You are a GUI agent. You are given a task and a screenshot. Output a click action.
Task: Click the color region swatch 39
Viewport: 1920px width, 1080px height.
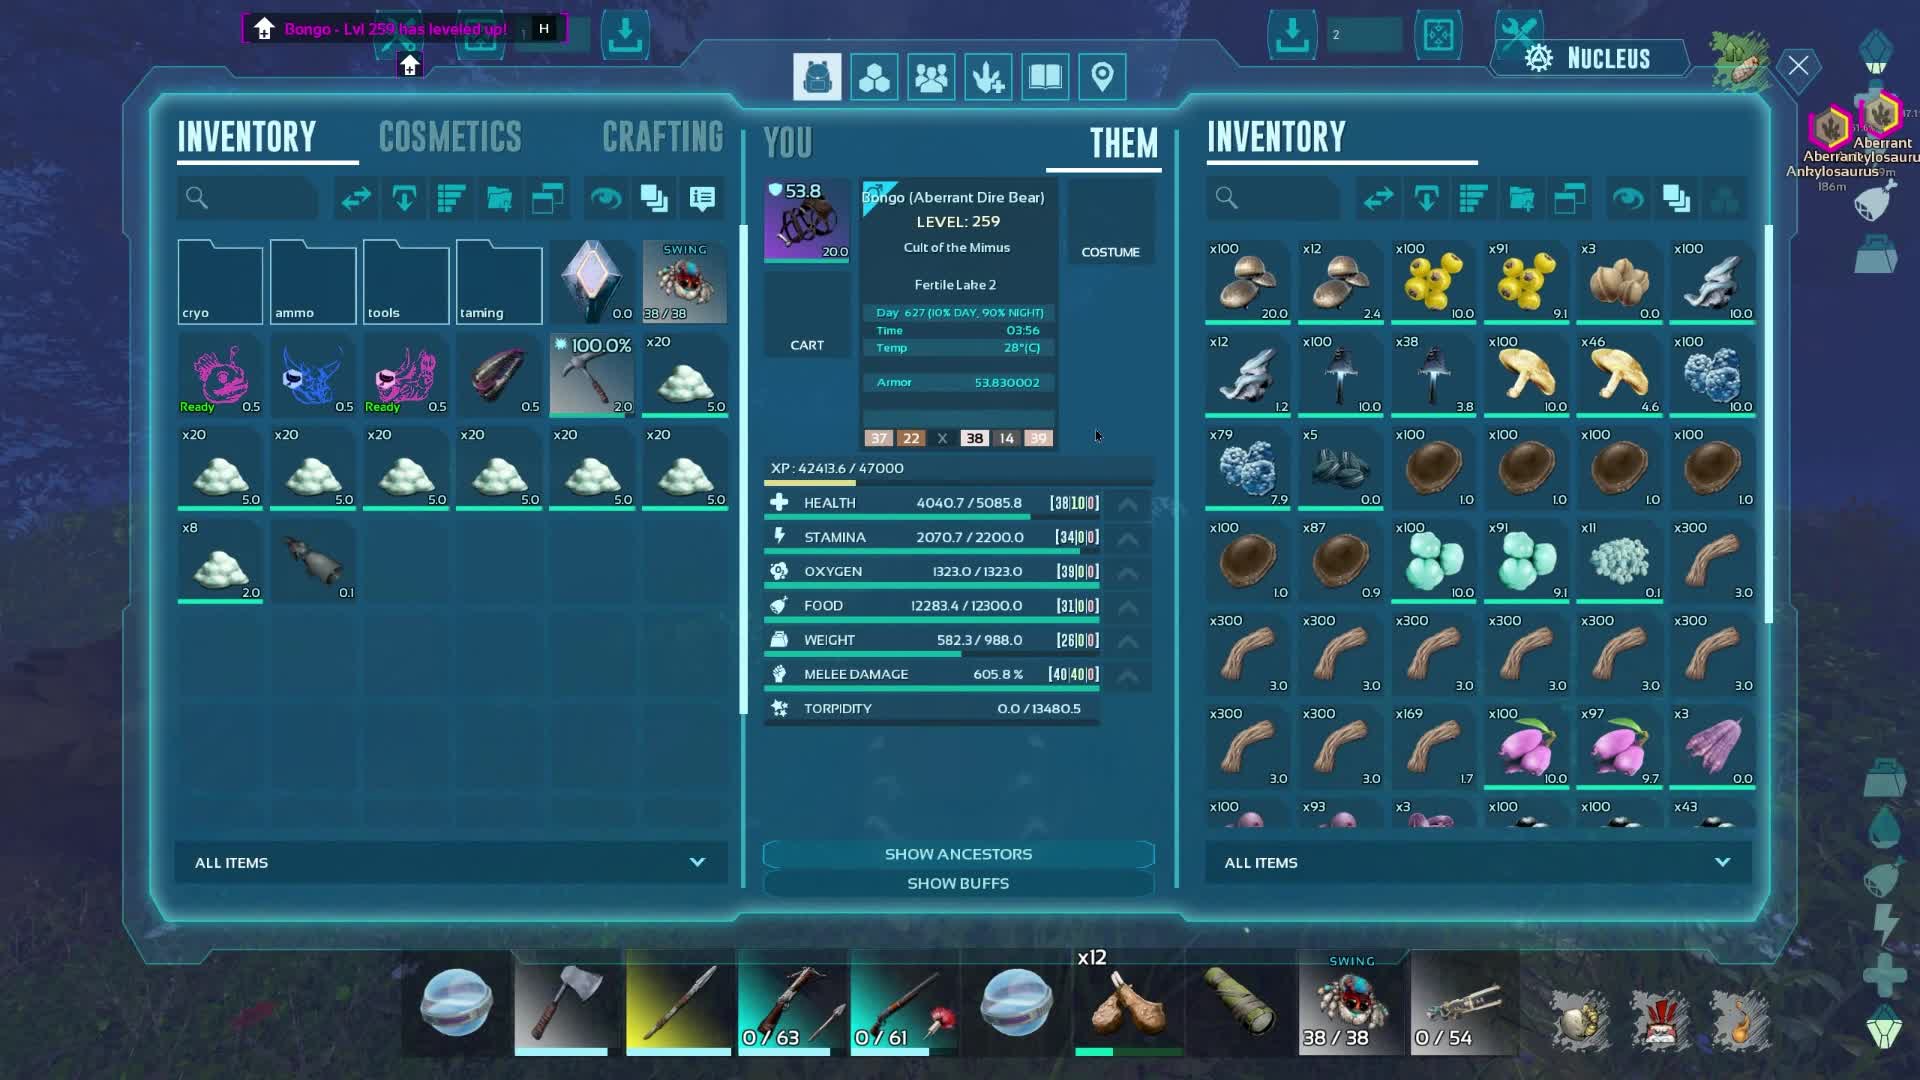1038,438
